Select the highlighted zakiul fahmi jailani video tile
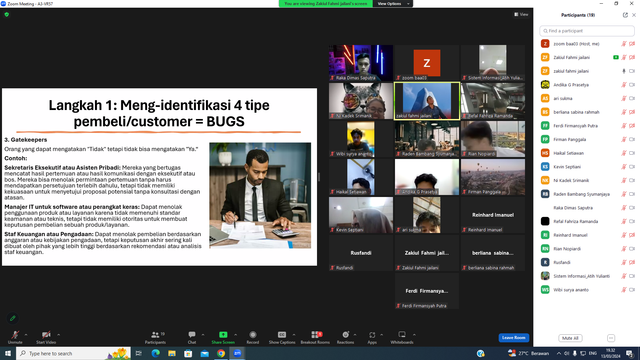 [x=427, y=101]
